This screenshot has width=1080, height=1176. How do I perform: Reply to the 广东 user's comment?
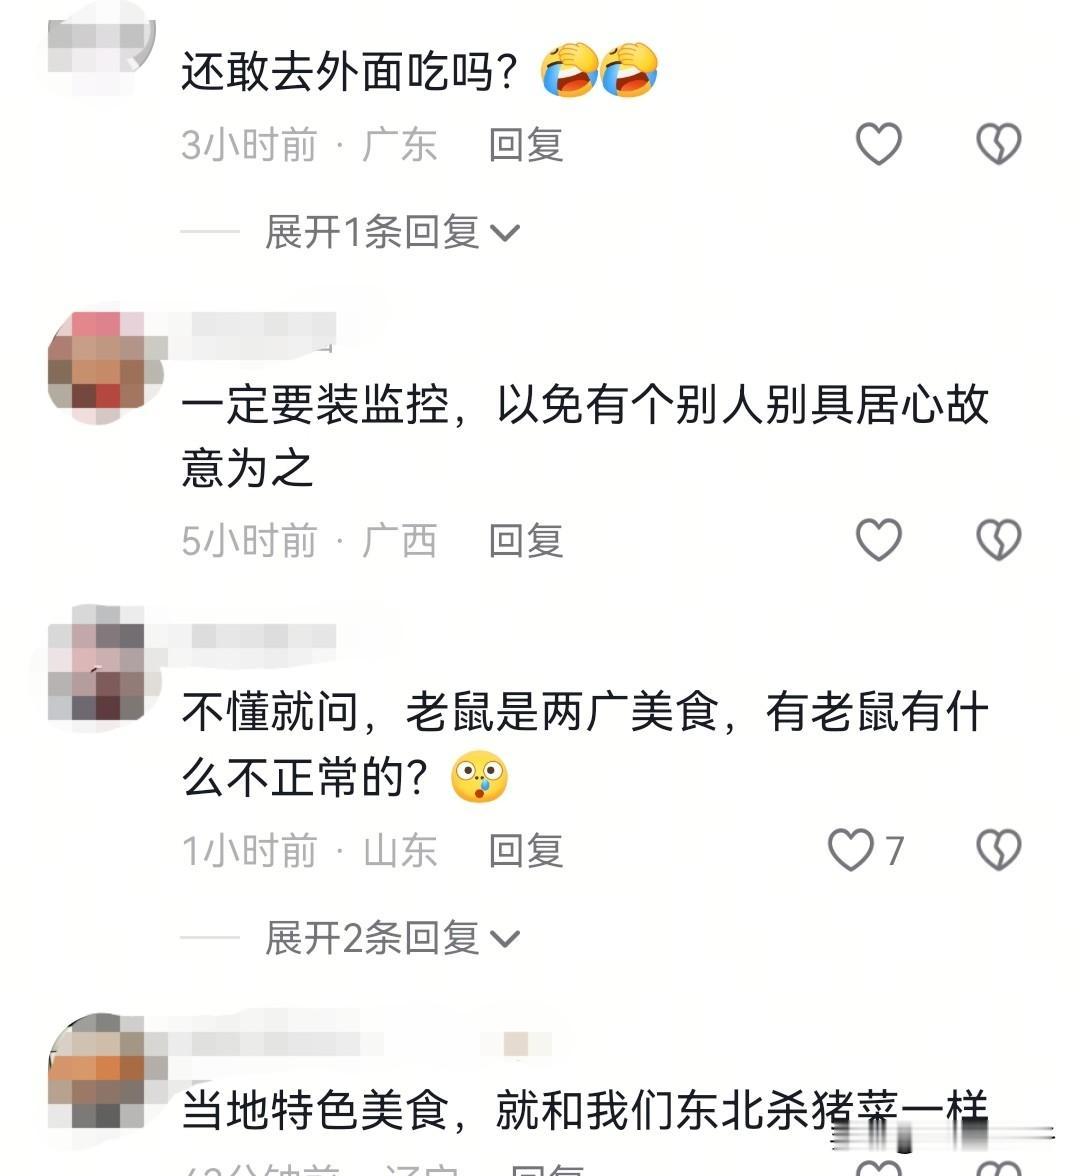(x=526, y=144)
